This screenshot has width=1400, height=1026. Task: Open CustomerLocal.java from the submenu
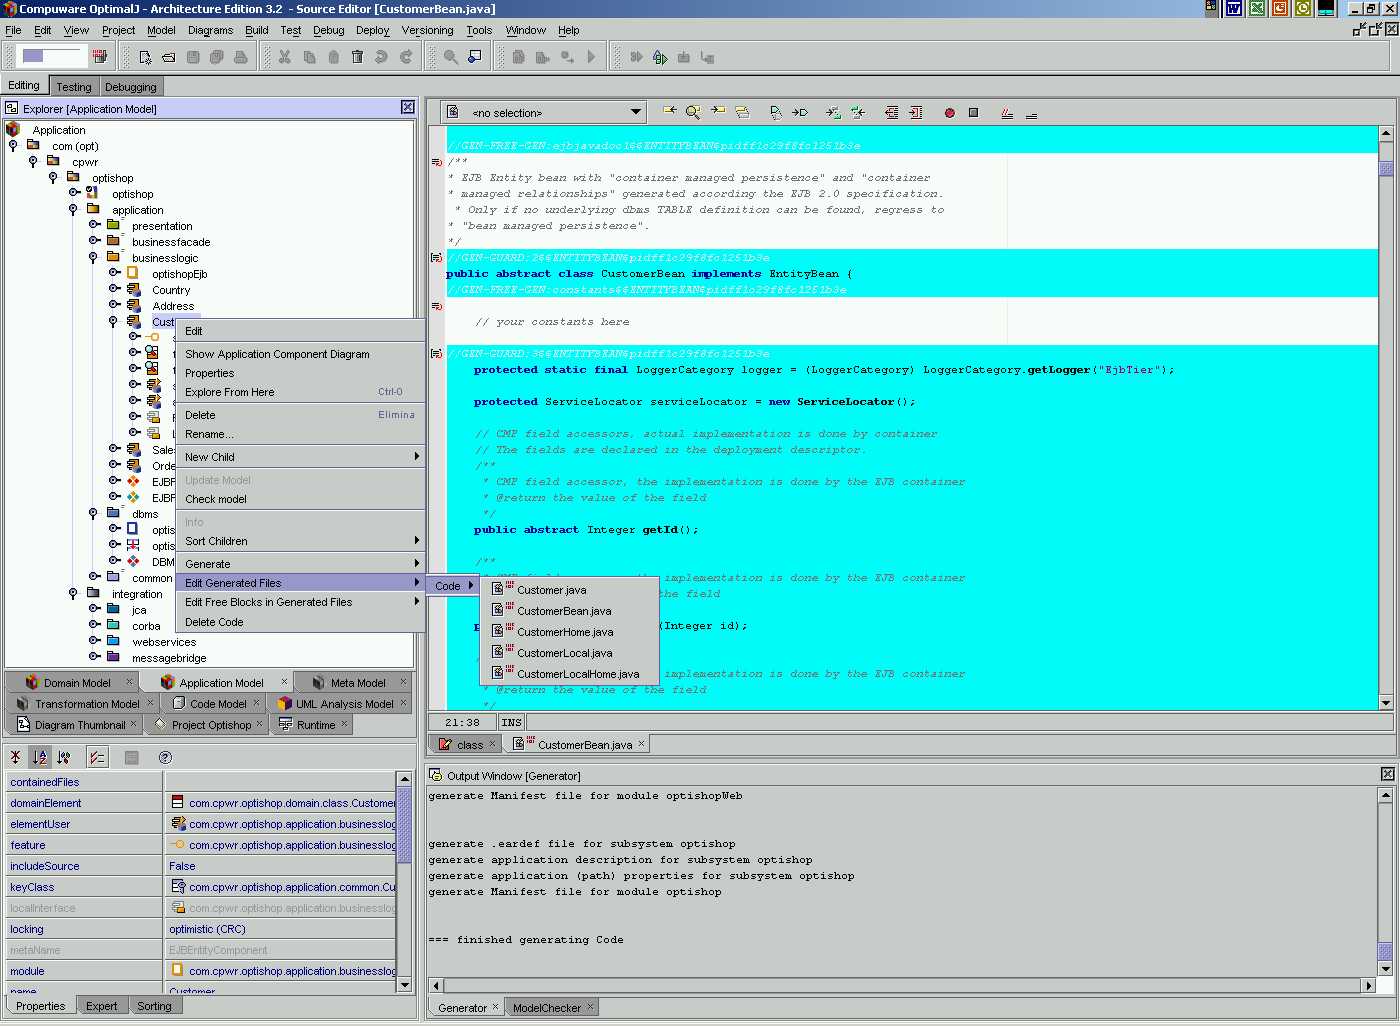[569, 653]
